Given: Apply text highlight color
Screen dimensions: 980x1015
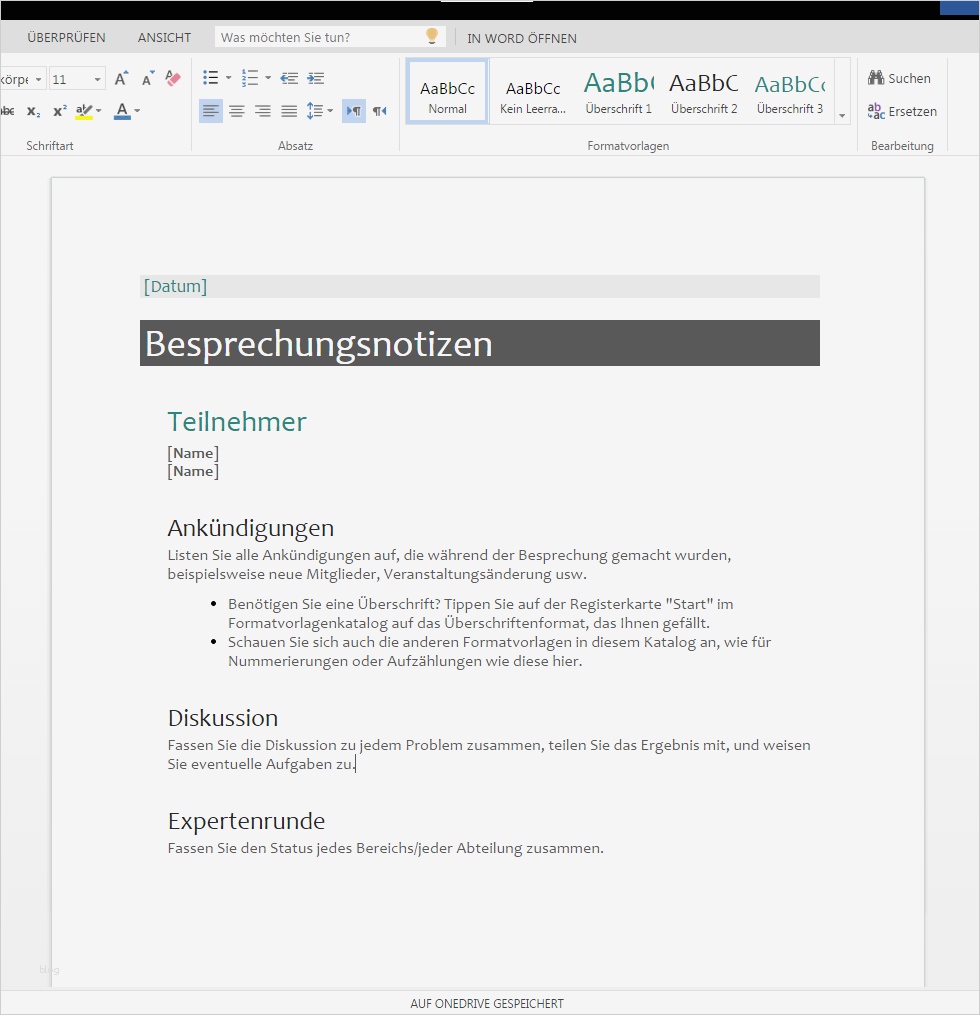Looking at the screenshot, I should pyautogui.click(x=85, y=110).
